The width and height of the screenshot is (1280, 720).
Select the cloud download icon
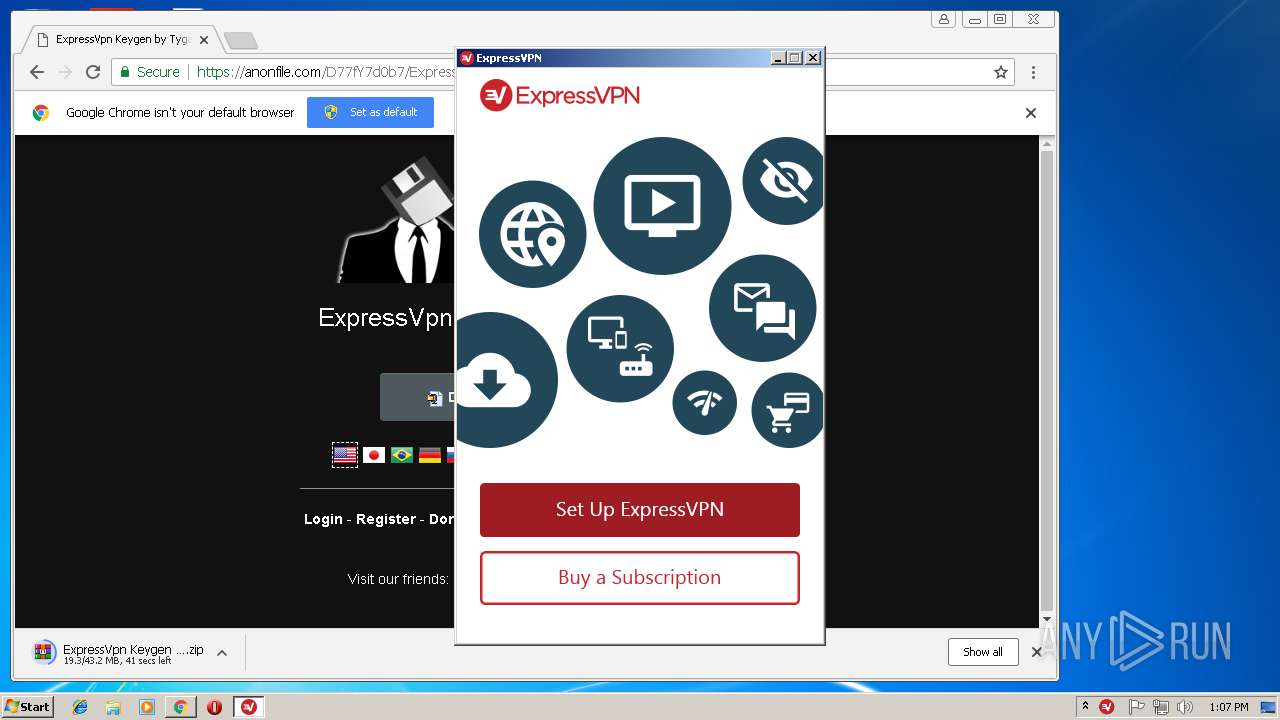(x=506, y=380)
